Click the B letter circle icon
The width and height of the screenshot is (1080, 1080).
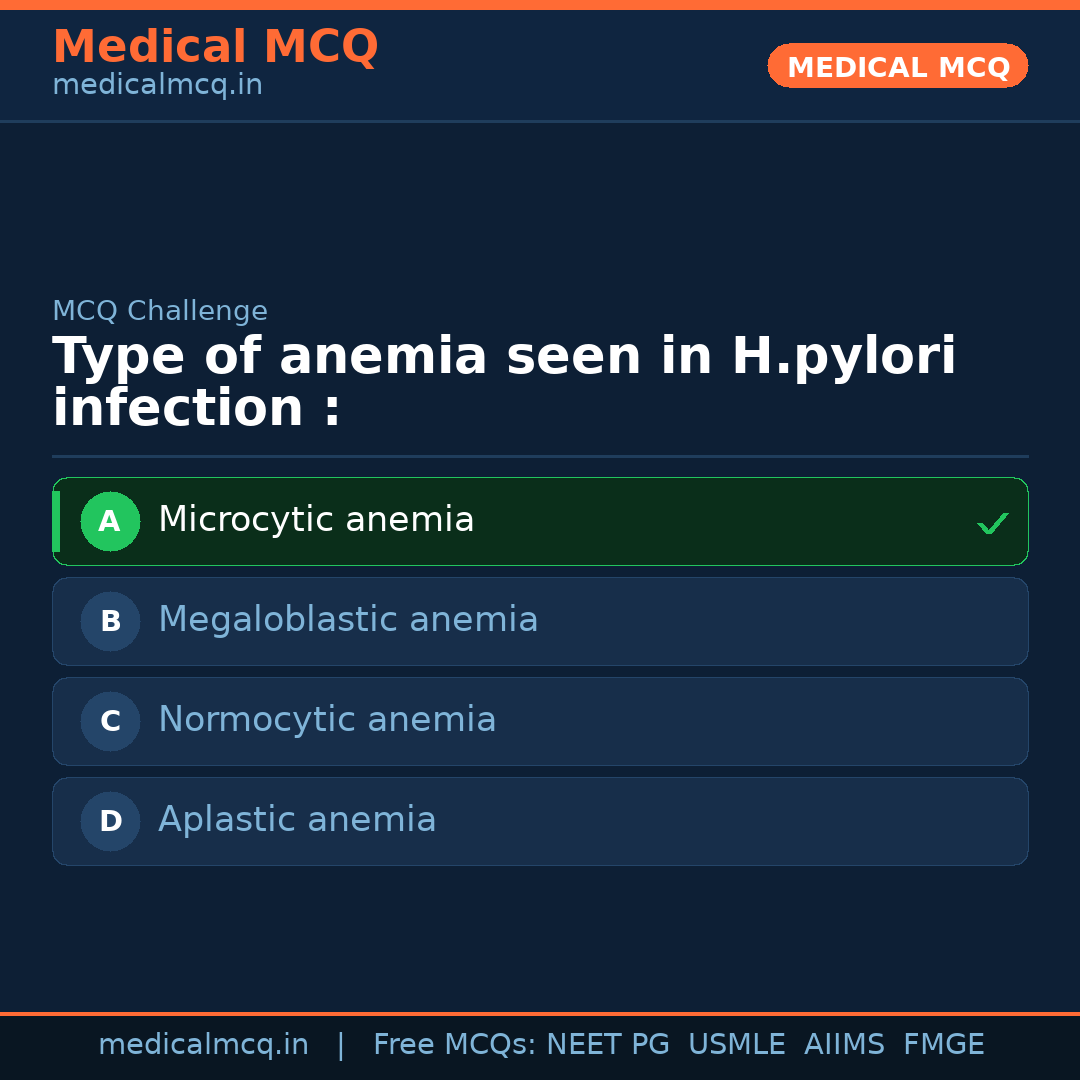[110, 621]
